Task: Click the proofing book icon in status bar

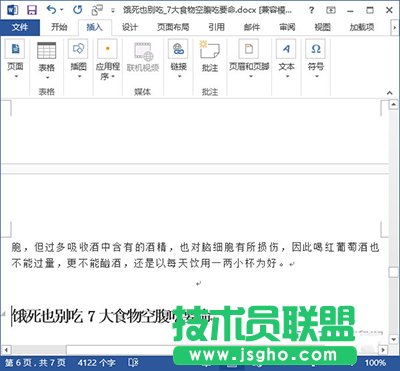Action: tap(133, 363)
